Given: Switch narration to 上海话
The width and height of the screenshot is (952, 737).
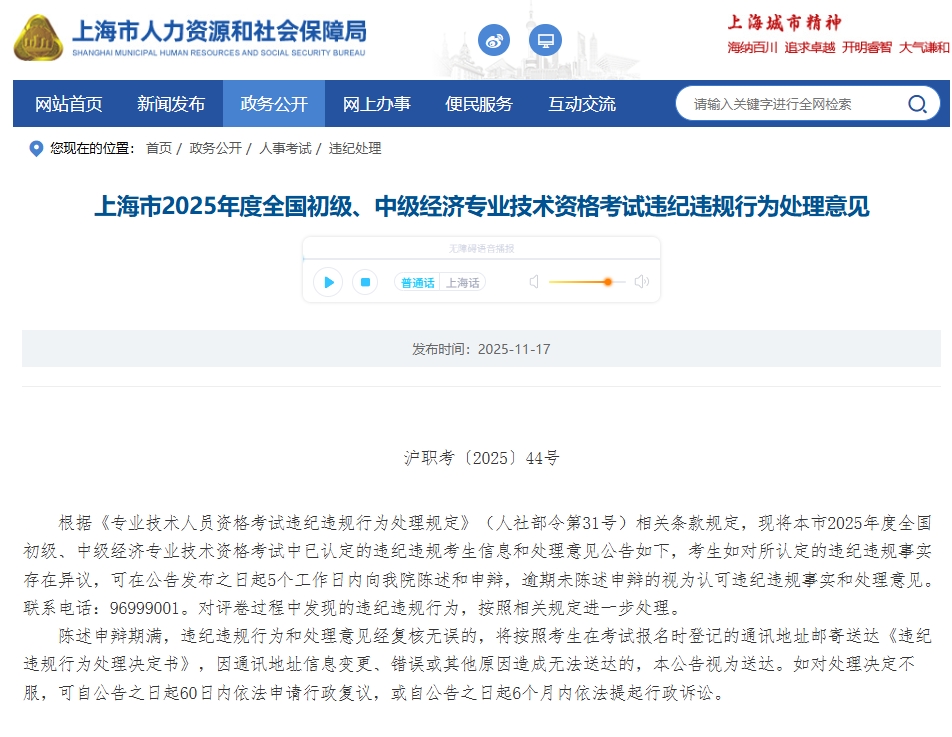Looking at the screenshot, I should click(x=462, y=283).
